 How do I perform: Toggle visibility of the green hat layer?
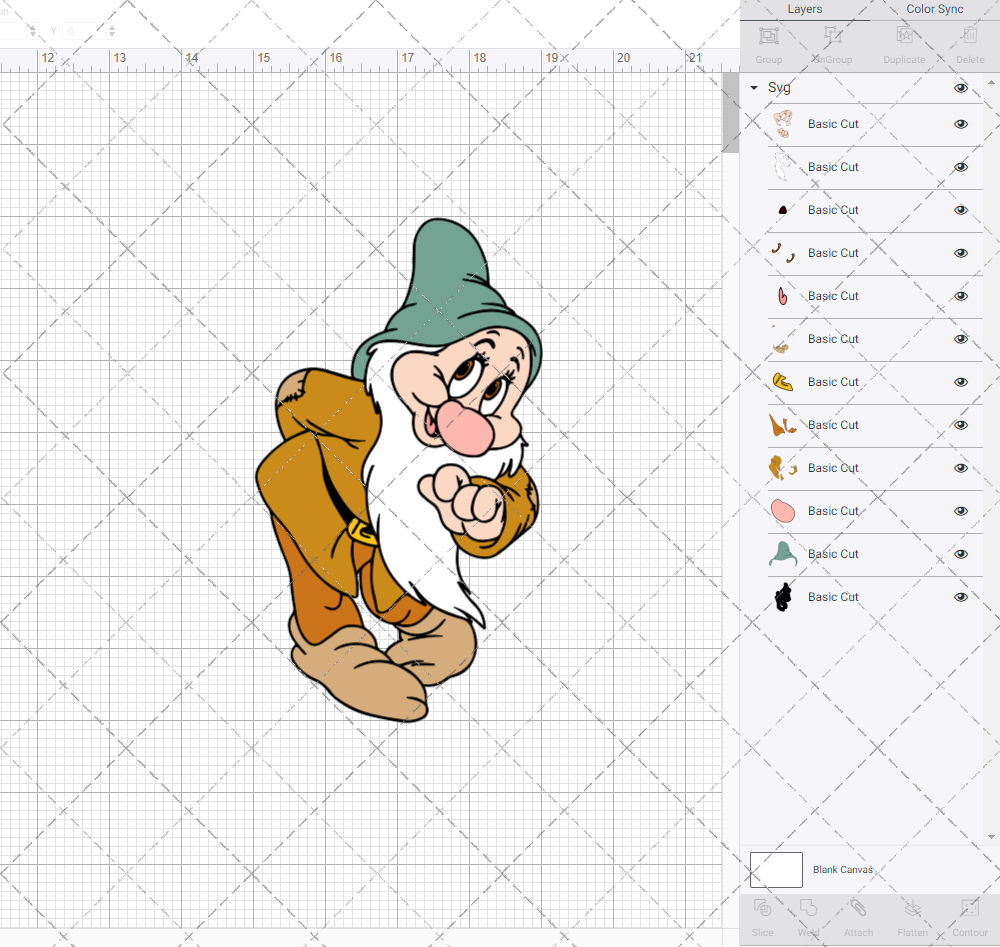(x=960, y=554)
